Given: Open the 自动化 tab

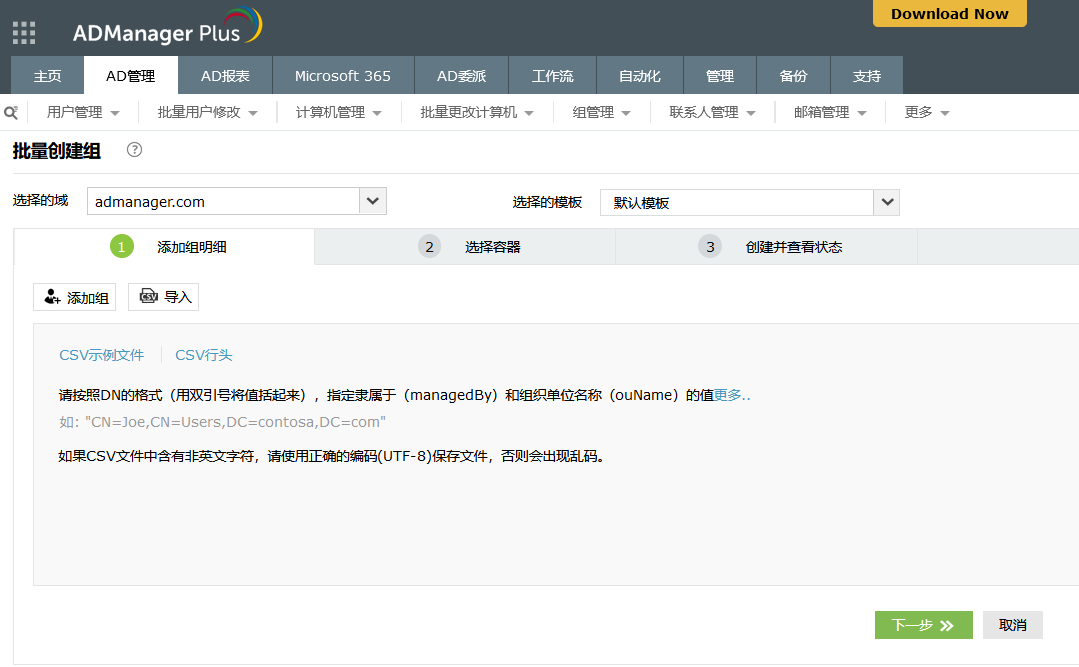Looking at the screenshot, I should point(640,76).
